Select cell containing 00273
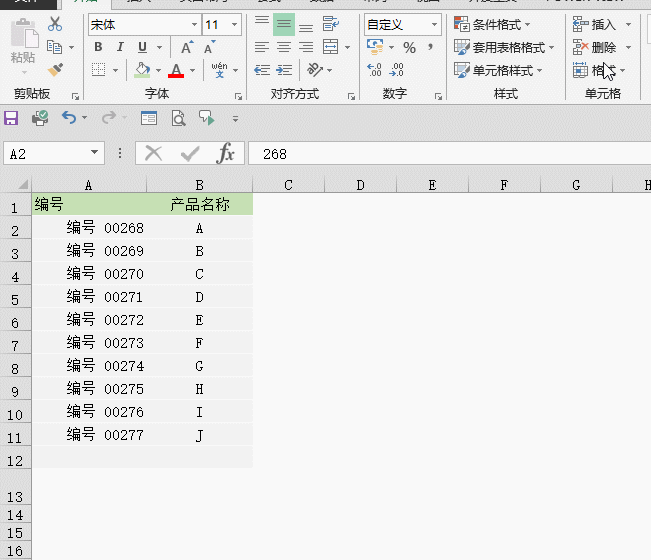 coord(89,343)
